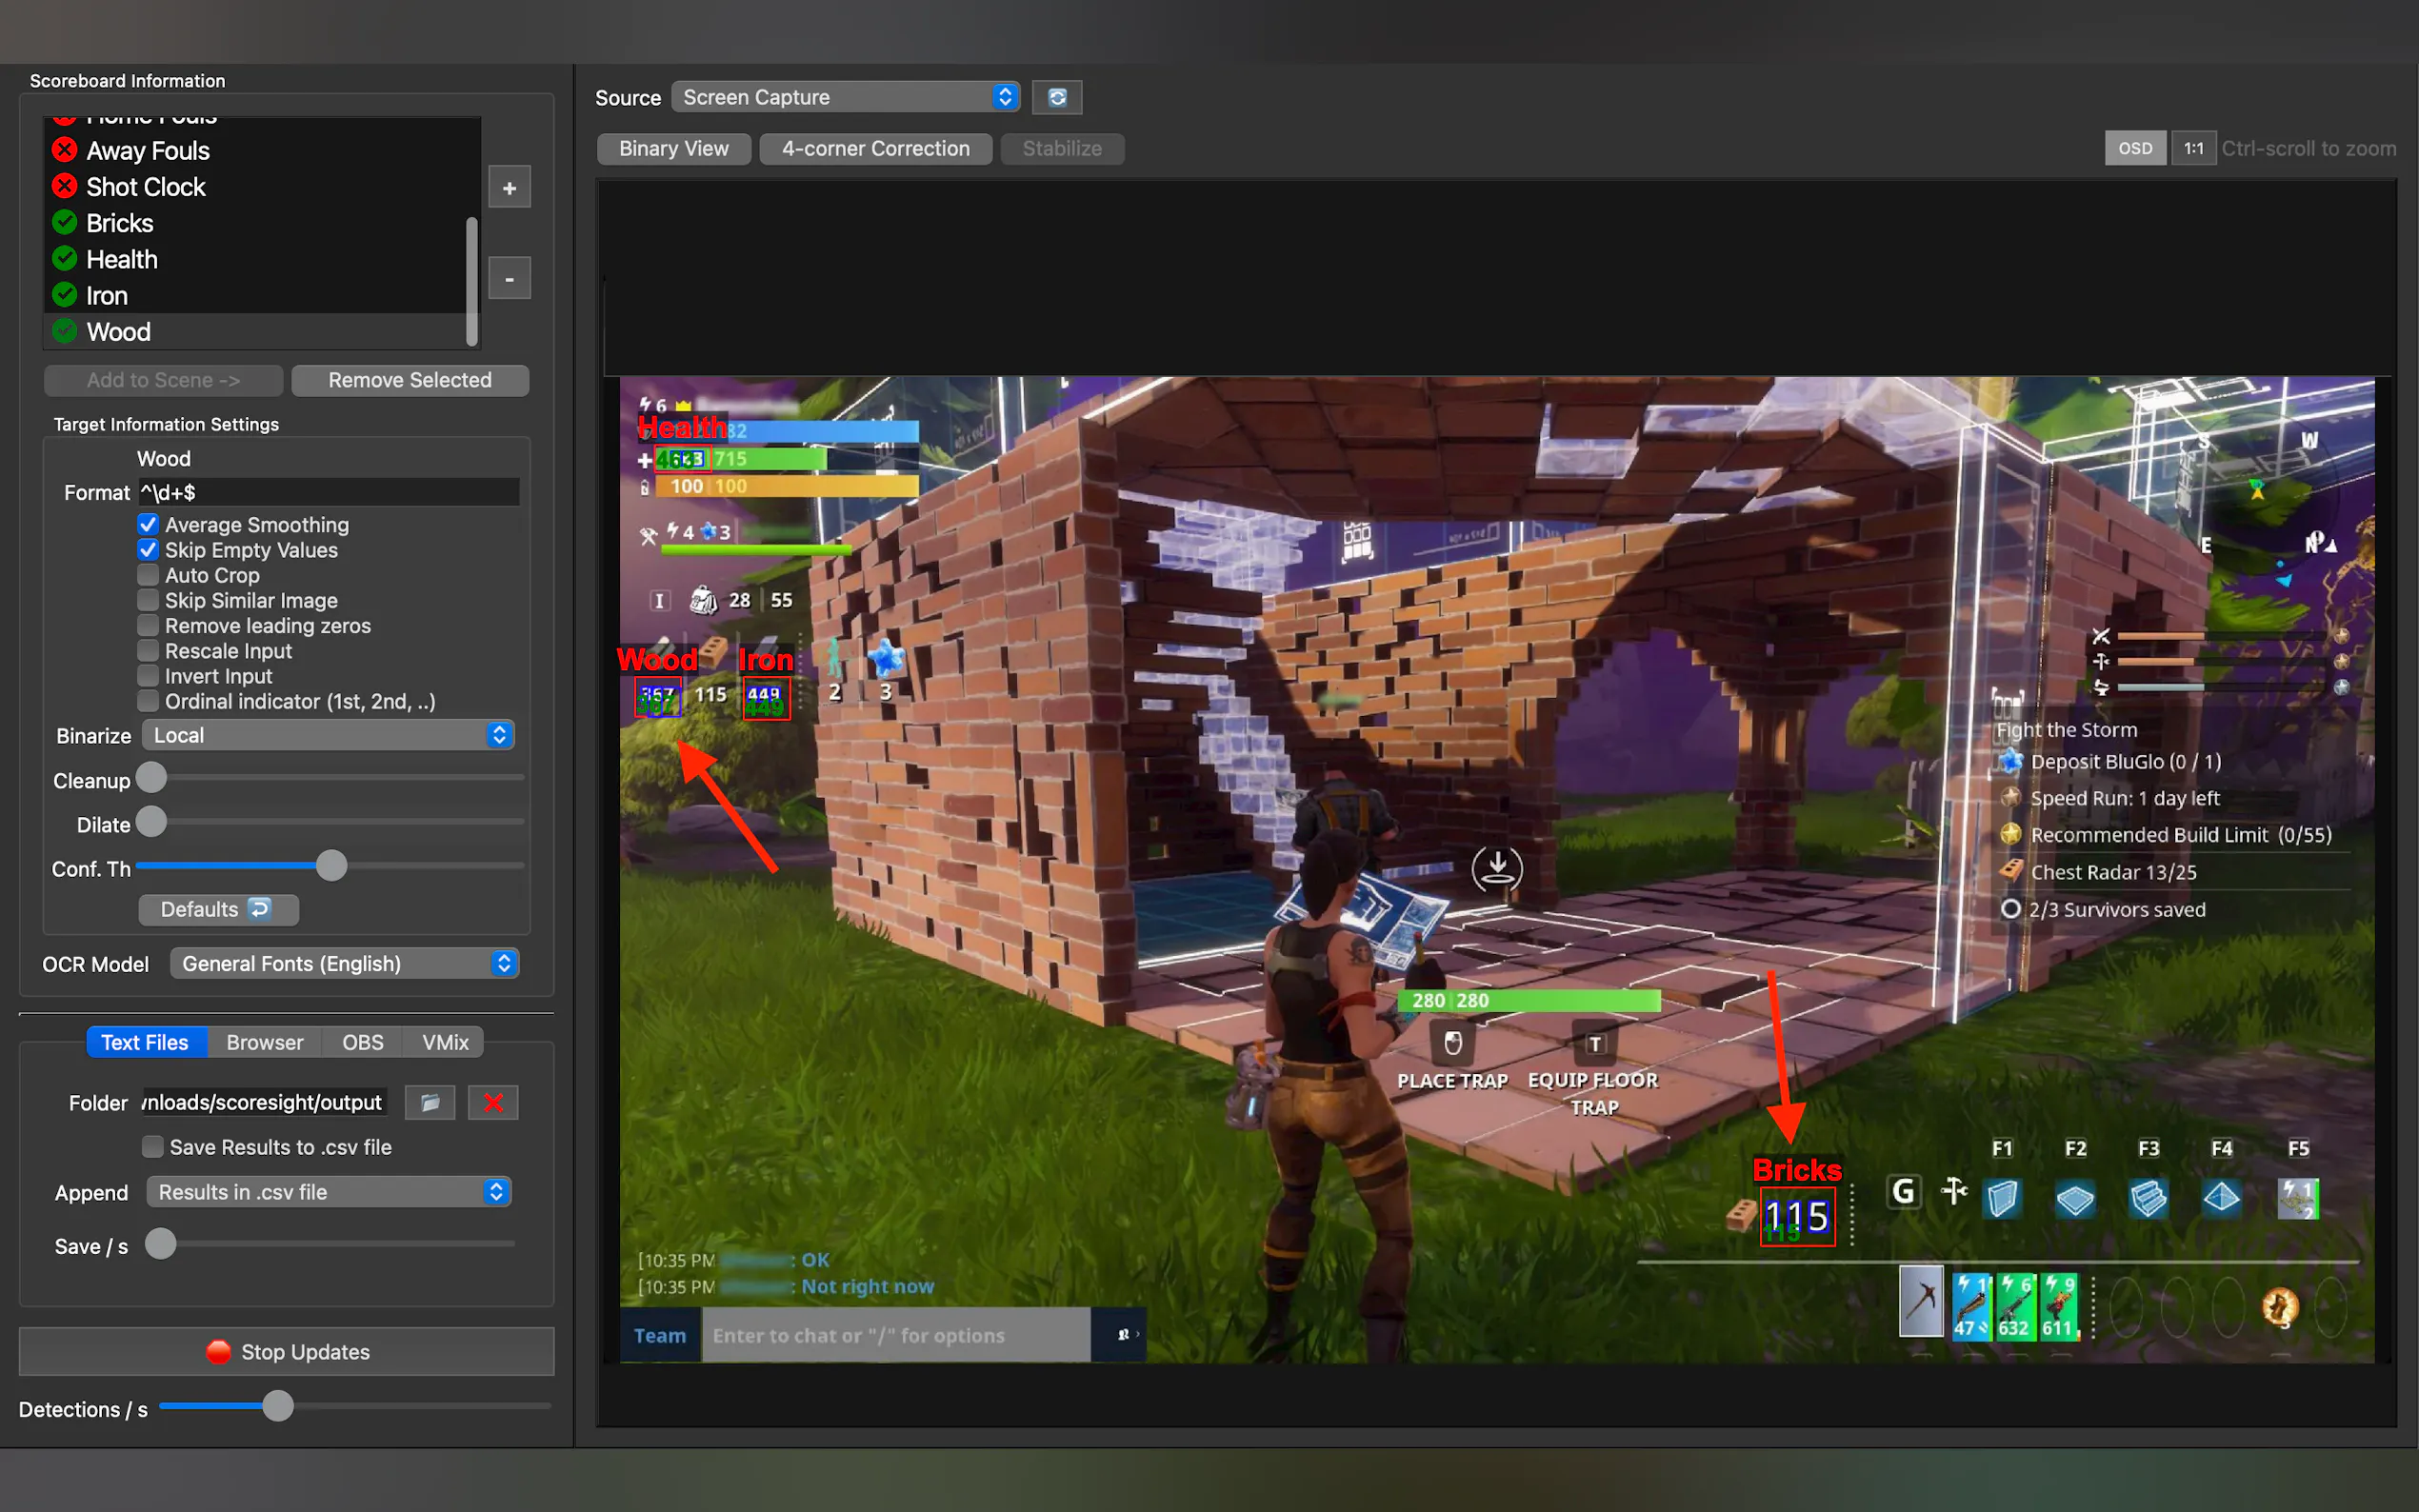
Task: Open the OCR Model dropdown
Action: point(344,963)
